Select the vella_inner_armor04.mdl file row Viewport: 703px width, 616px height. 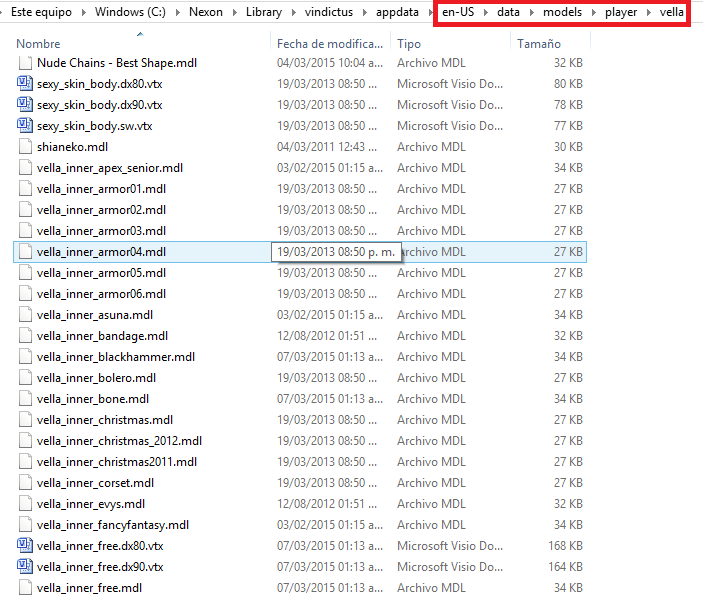[x=101, y=252]
